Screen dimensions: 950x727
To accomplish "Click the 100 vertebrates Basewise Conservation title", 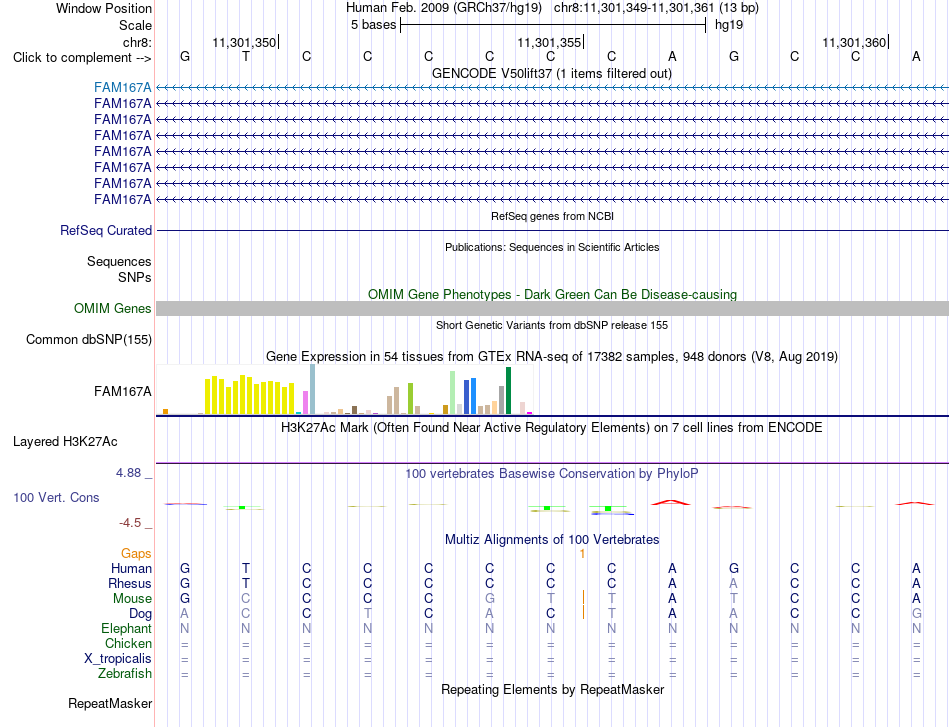I will tap(552, 474).
